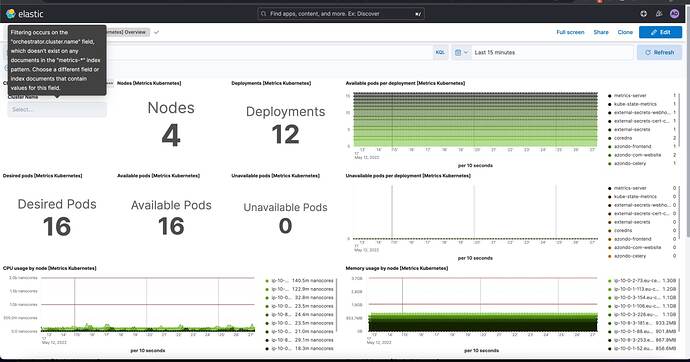Select the 122.9m nanocores CPU legend entry

pos(302,289)
